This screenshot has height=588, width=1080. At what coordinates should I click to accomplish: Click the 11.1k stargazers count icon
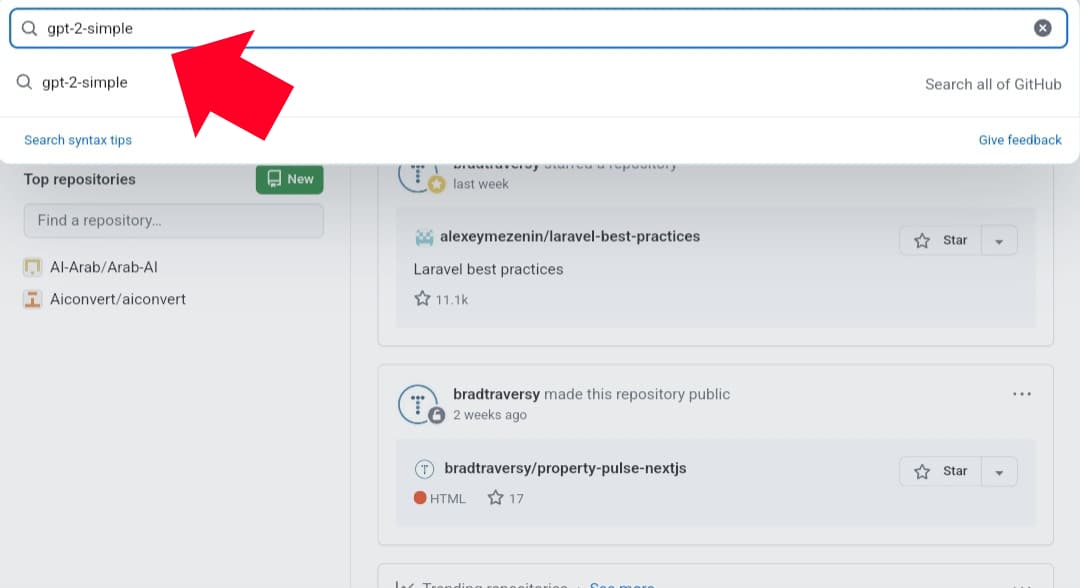pos(423,299)
